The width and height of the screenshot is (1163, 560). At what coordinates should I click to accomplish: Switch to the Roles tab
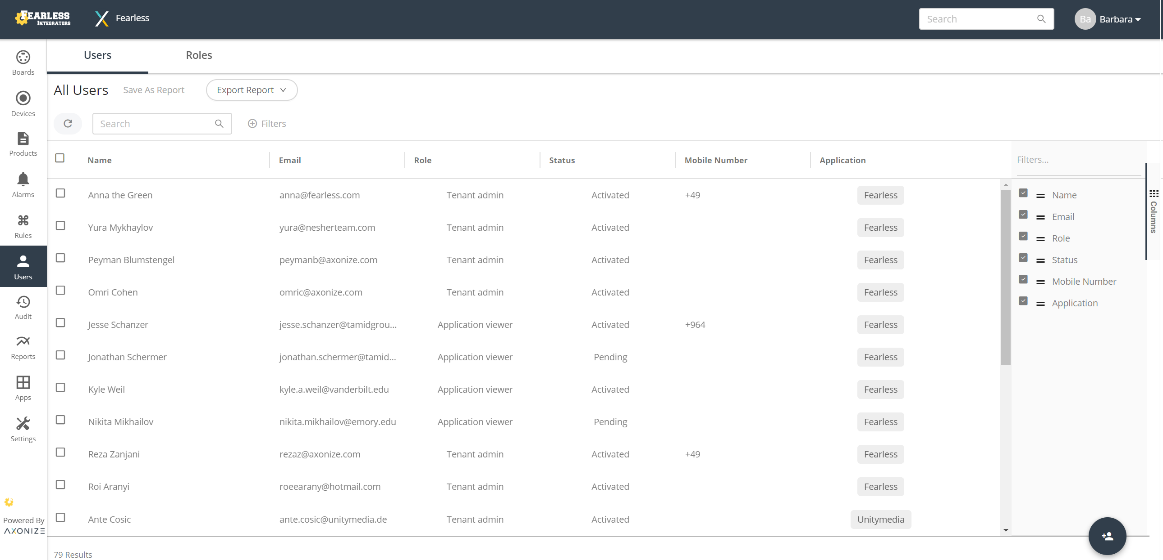(x=199, y=56)
